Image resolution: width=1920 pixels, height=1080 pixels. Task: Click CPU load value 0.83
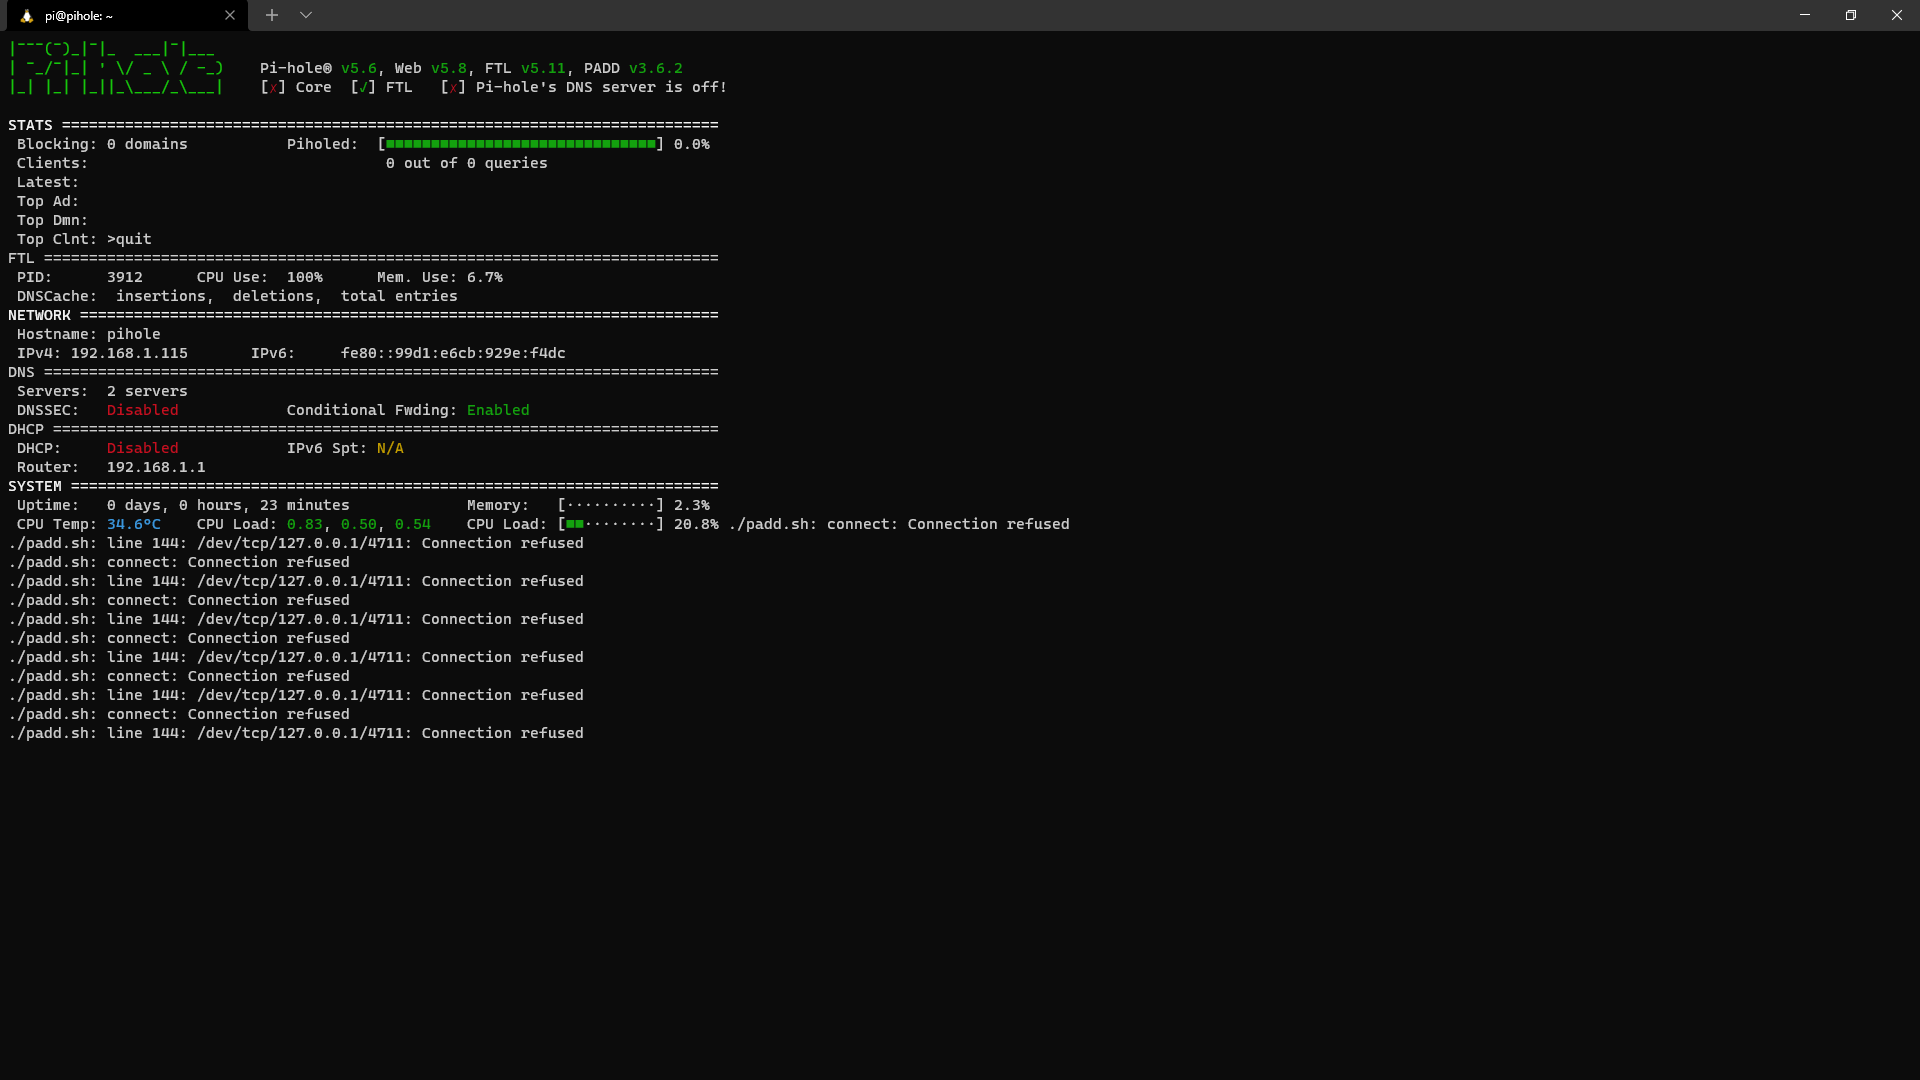[x=305, y=525]
